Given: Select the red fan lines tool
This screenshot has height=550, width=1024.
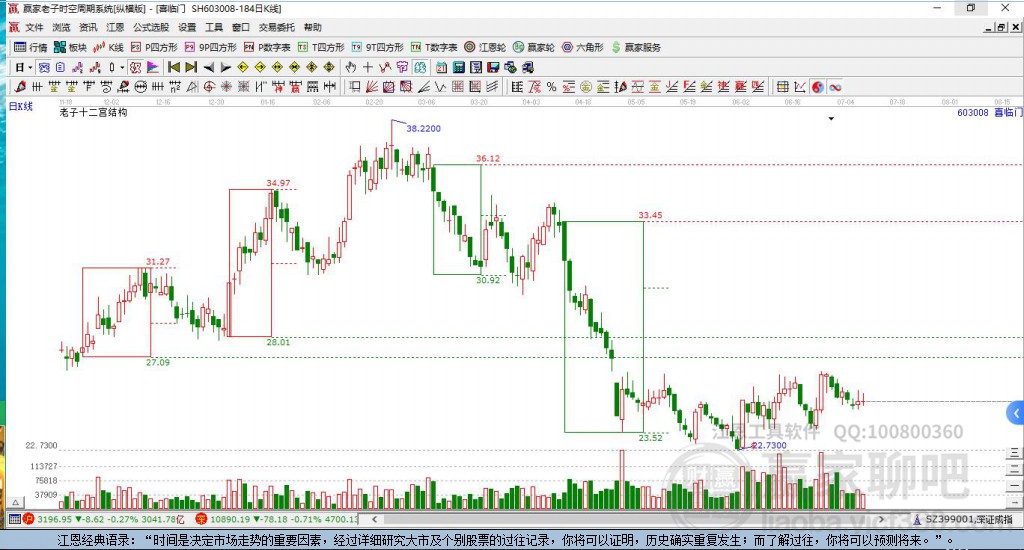Looking at the screenshot, I should [372, 87].
